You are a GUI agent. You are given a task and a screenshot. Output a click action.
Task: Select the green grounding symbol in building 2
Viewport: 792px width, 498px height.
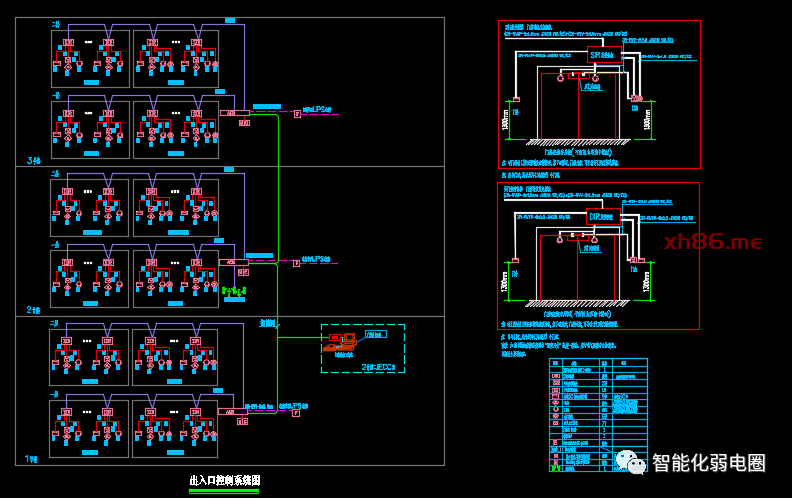(x=232, y=293)
